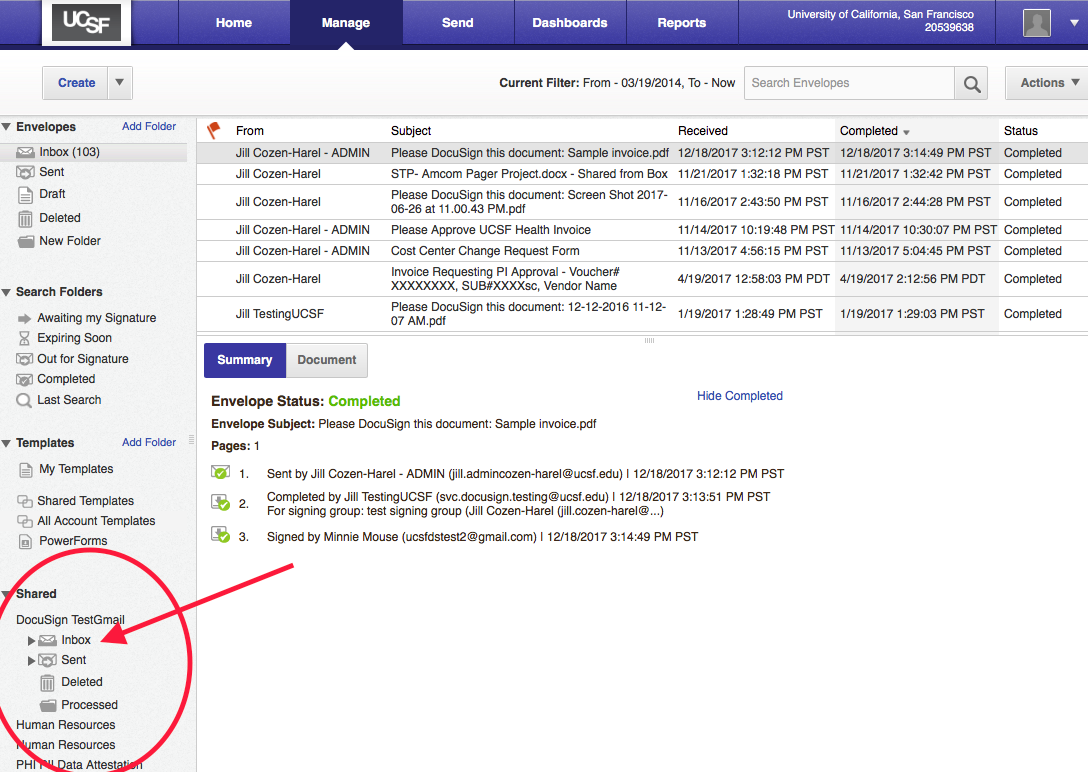Select the Jill TestingUCSF envelope row

pos(643,314)
